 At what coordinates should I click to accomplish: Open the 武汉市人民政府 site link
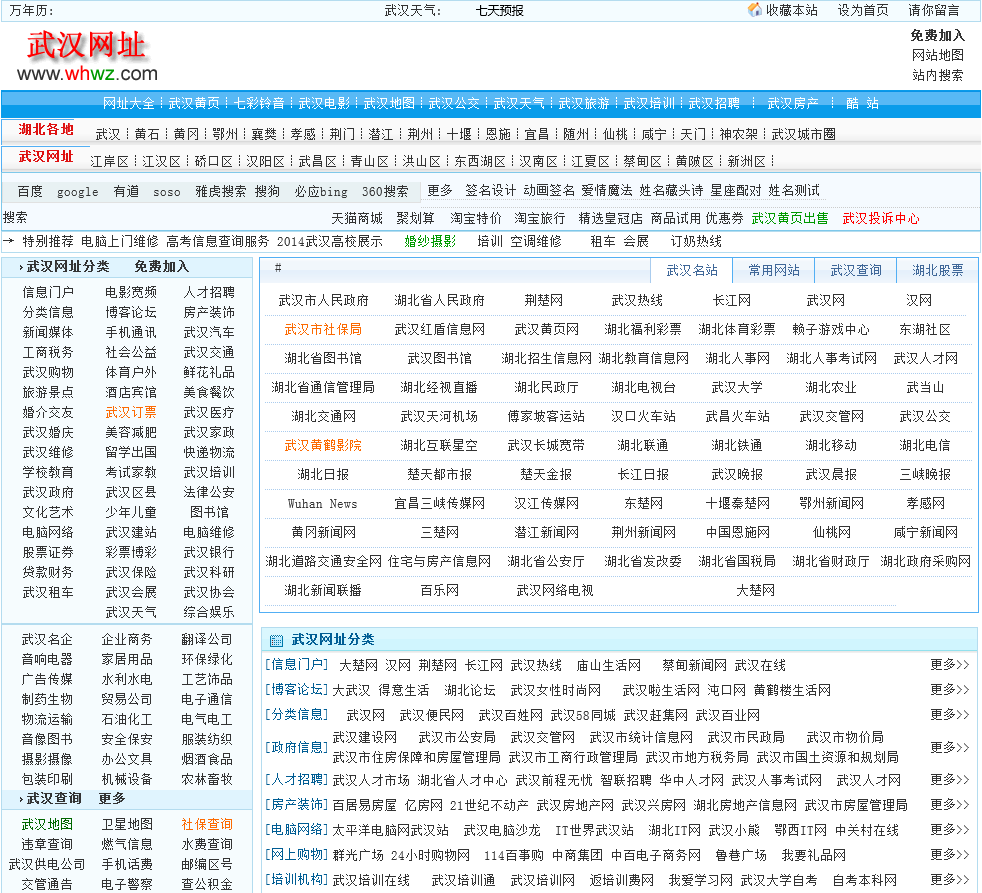323,301
